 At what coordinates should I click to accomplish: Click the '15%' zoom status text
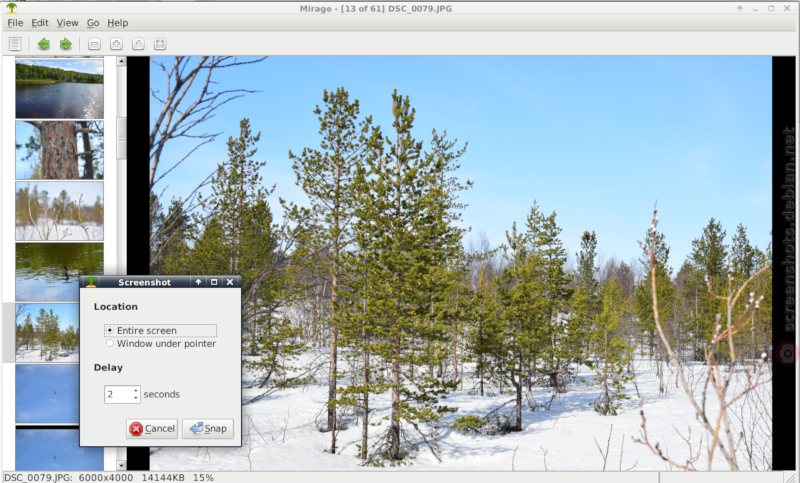[x=203, y=478]
